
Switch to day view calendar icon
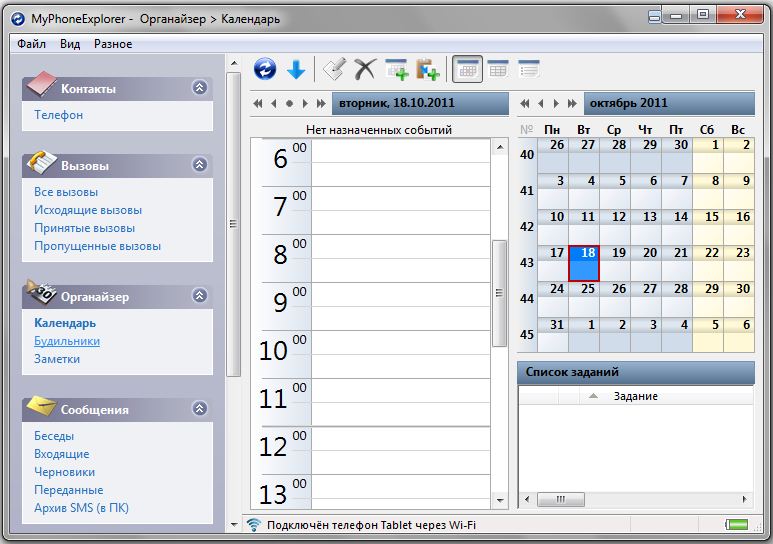click(x=467, y=69)
